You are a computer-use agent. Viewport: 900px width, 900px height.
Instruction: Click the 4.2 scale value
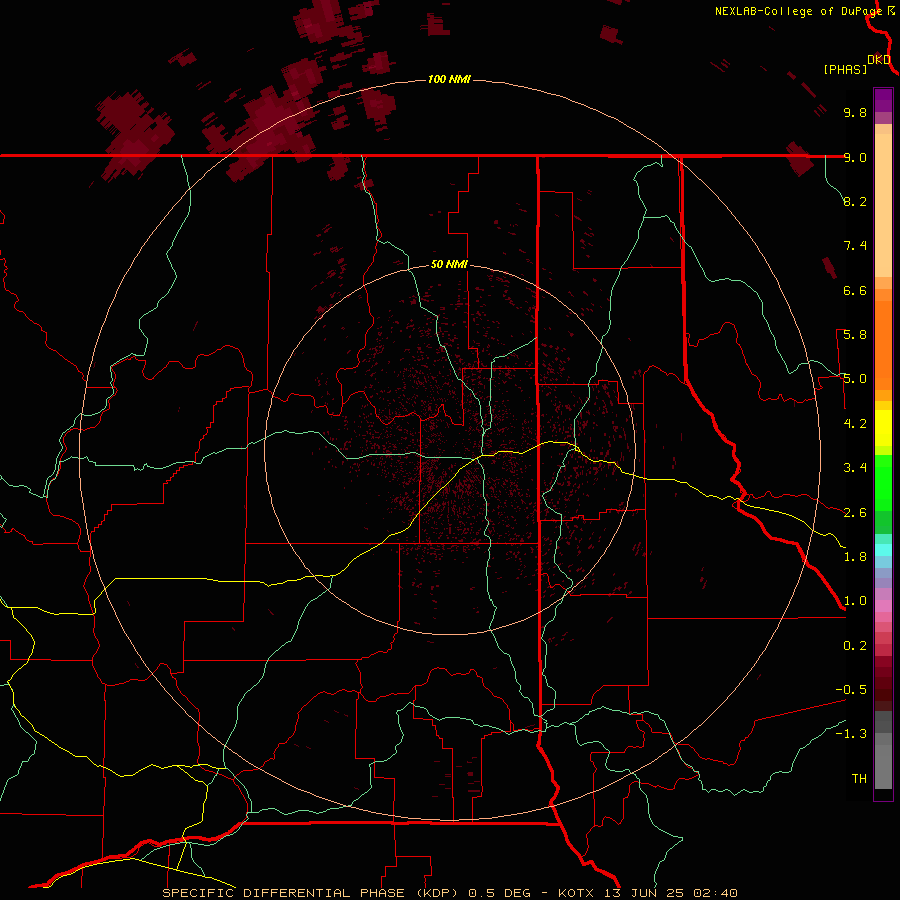point(855,424)
